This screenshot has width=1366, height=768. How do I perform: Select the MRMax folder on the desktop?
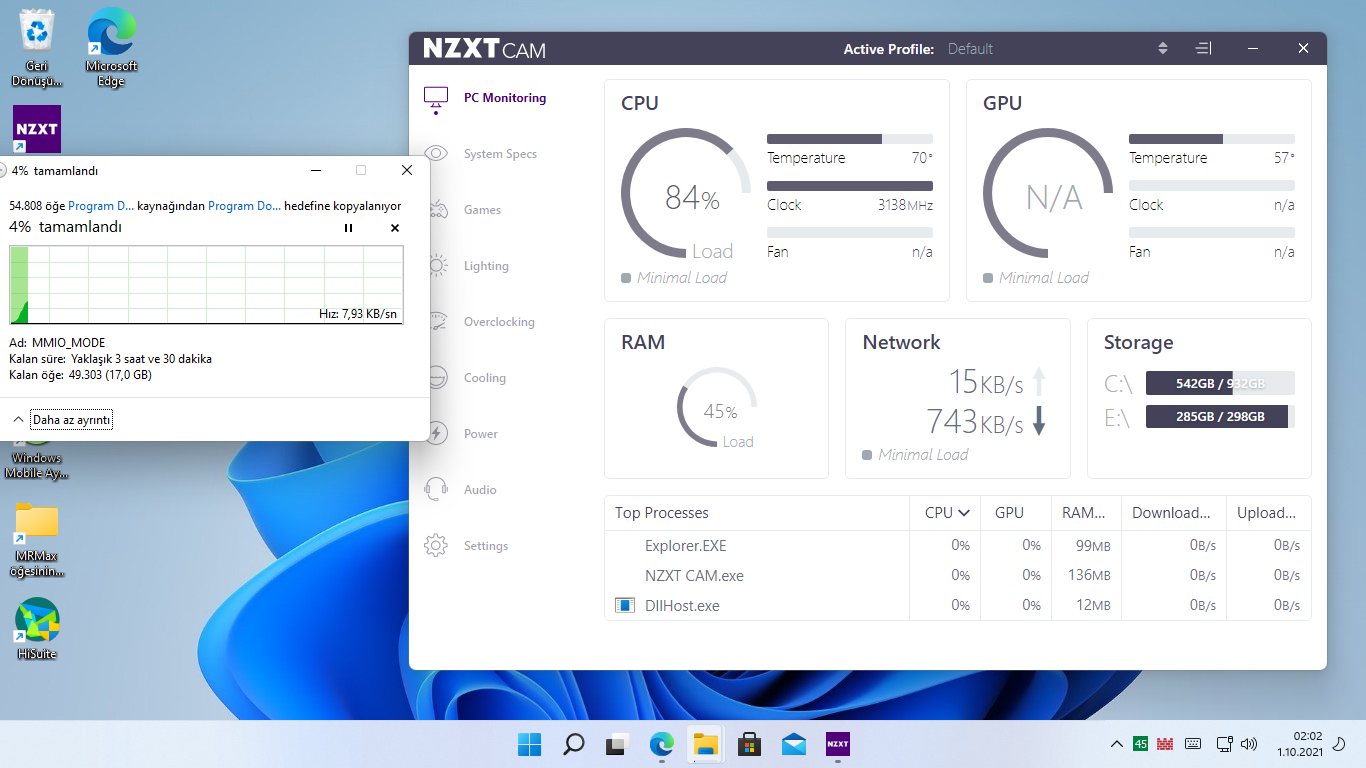pos(37,540)
